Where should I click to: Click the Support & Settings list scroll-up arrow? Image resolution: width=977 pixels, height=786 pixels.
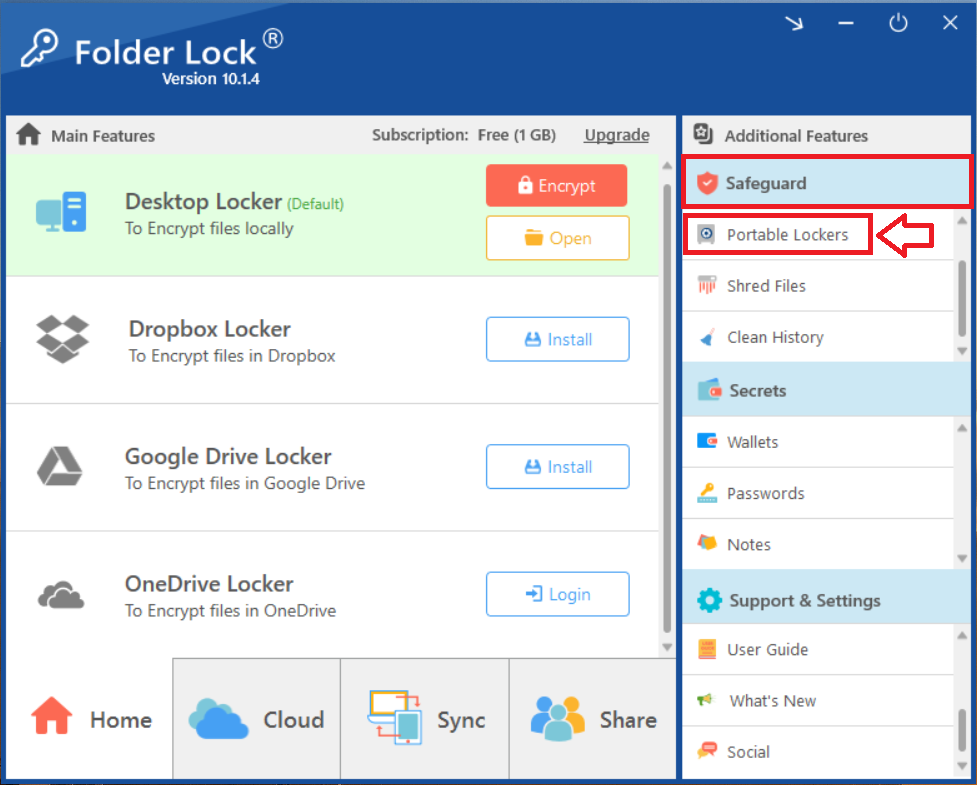962,636
